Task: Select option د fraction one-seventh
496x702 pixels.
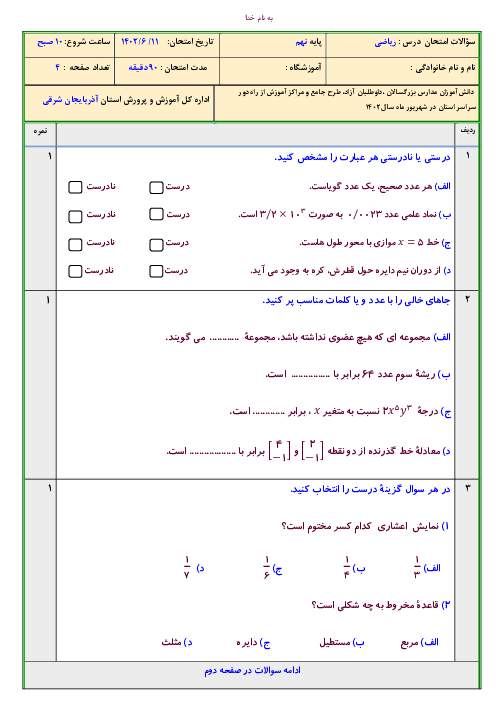Action: pos(194,568)
